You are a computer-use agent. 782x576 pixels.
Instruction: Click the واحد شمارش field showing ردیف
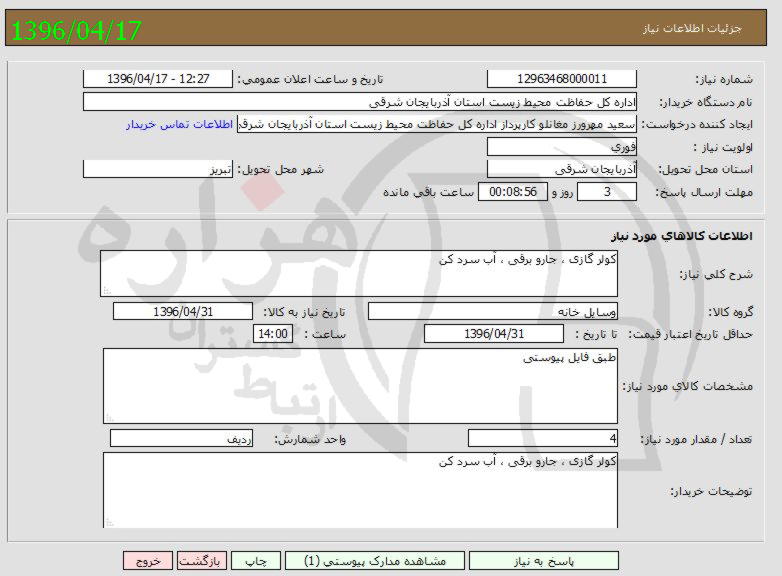[x=182, y=439]
